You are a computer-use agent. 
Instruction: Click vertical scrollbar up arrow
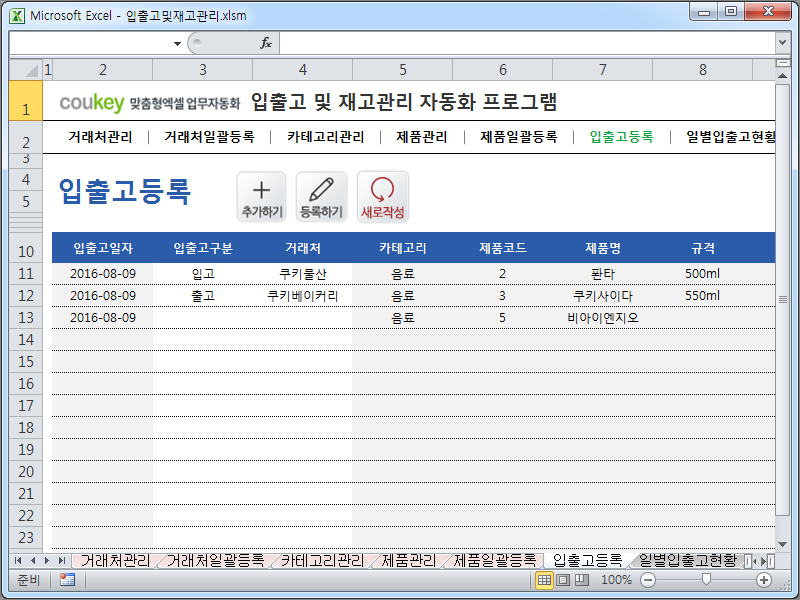[782, 76]
